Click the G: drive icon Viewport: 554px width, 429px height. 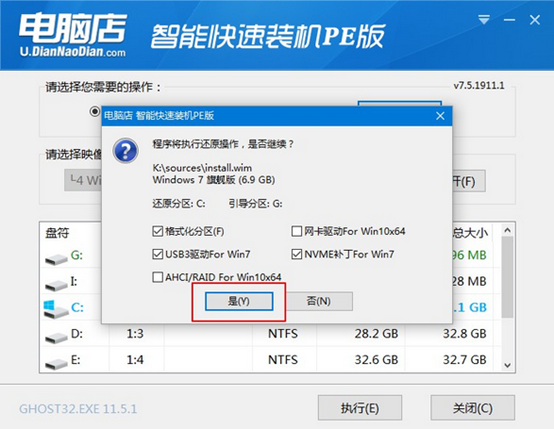tap(56, 259)
